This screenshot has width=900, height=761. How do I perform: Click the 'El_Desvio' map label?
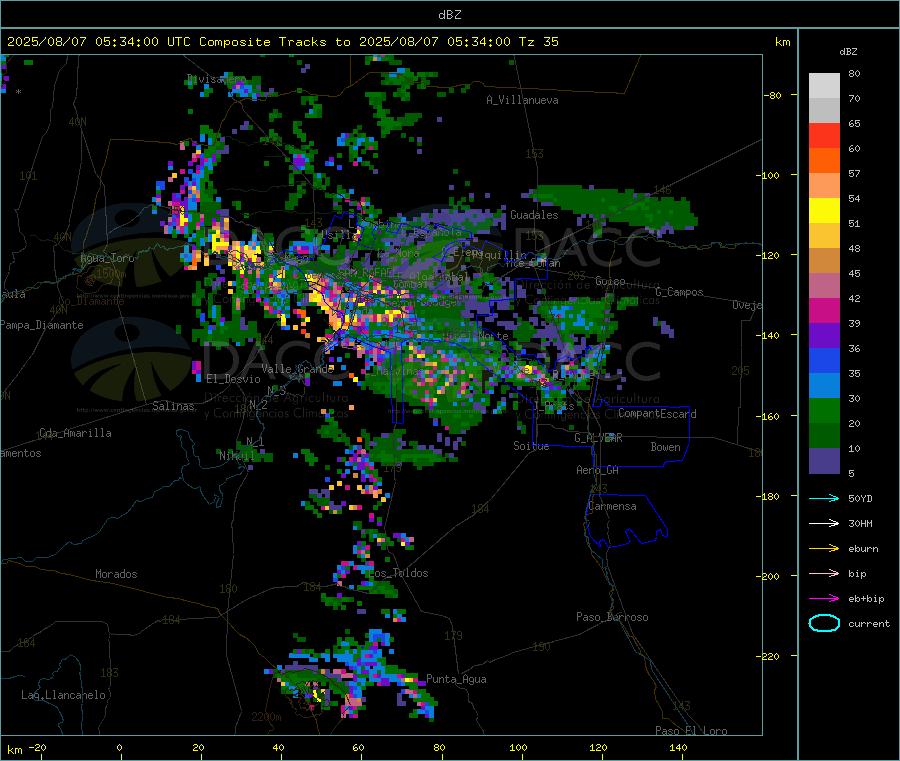(x=233, y=379)
